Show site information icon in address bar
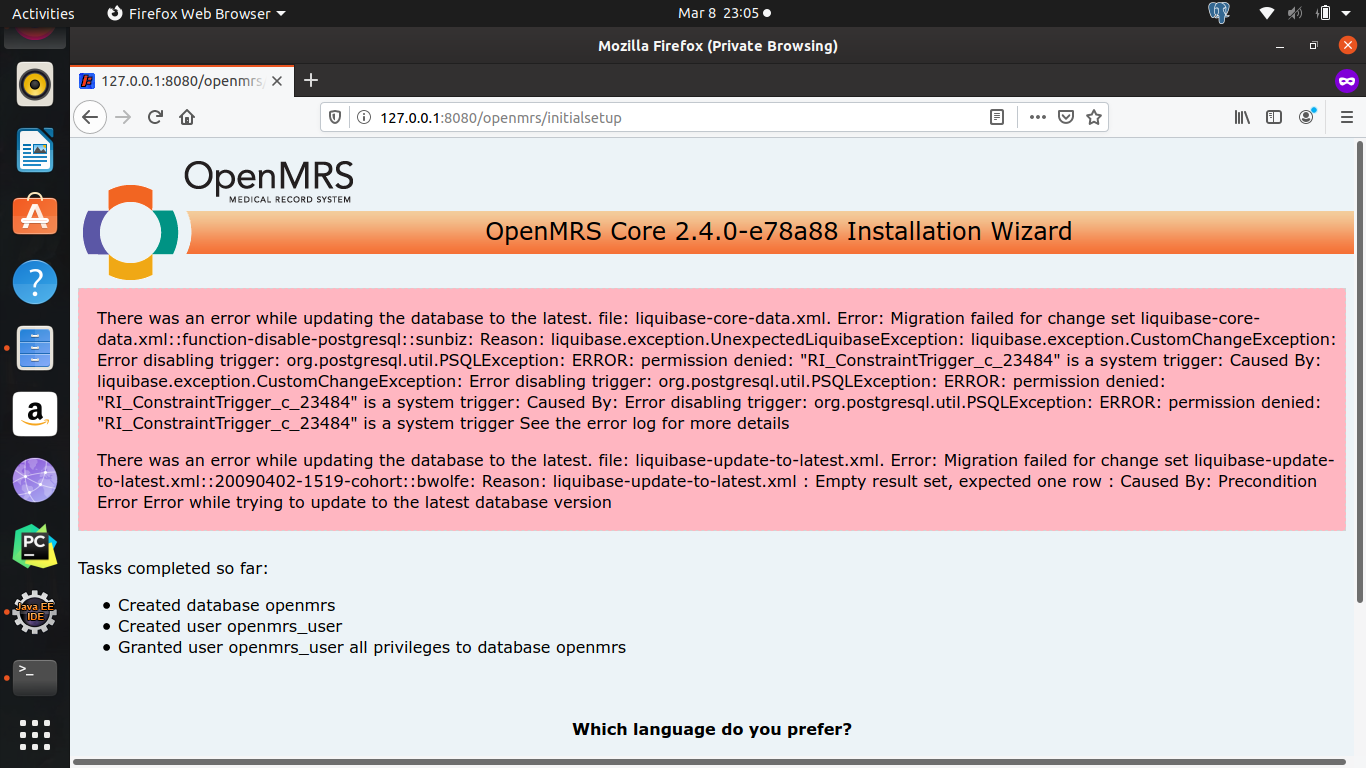 (x=362, y=117)
